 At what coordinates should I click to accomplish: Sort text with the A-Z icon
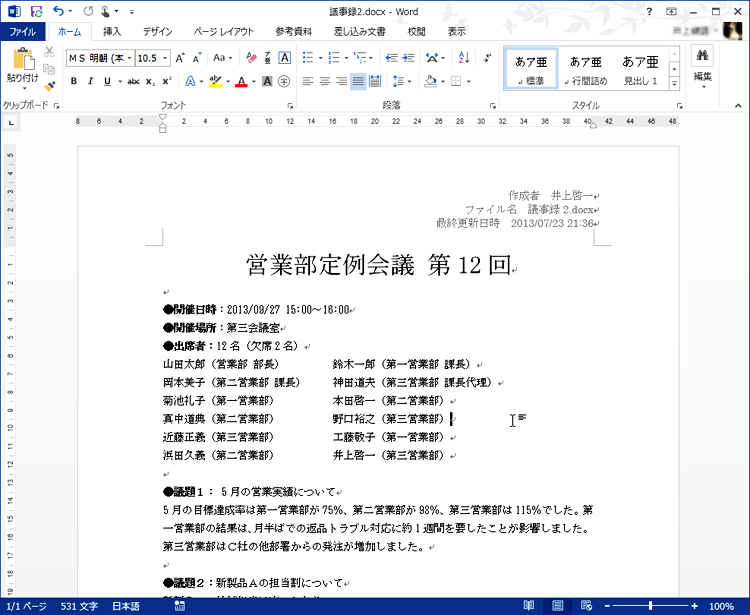[463, 58]
